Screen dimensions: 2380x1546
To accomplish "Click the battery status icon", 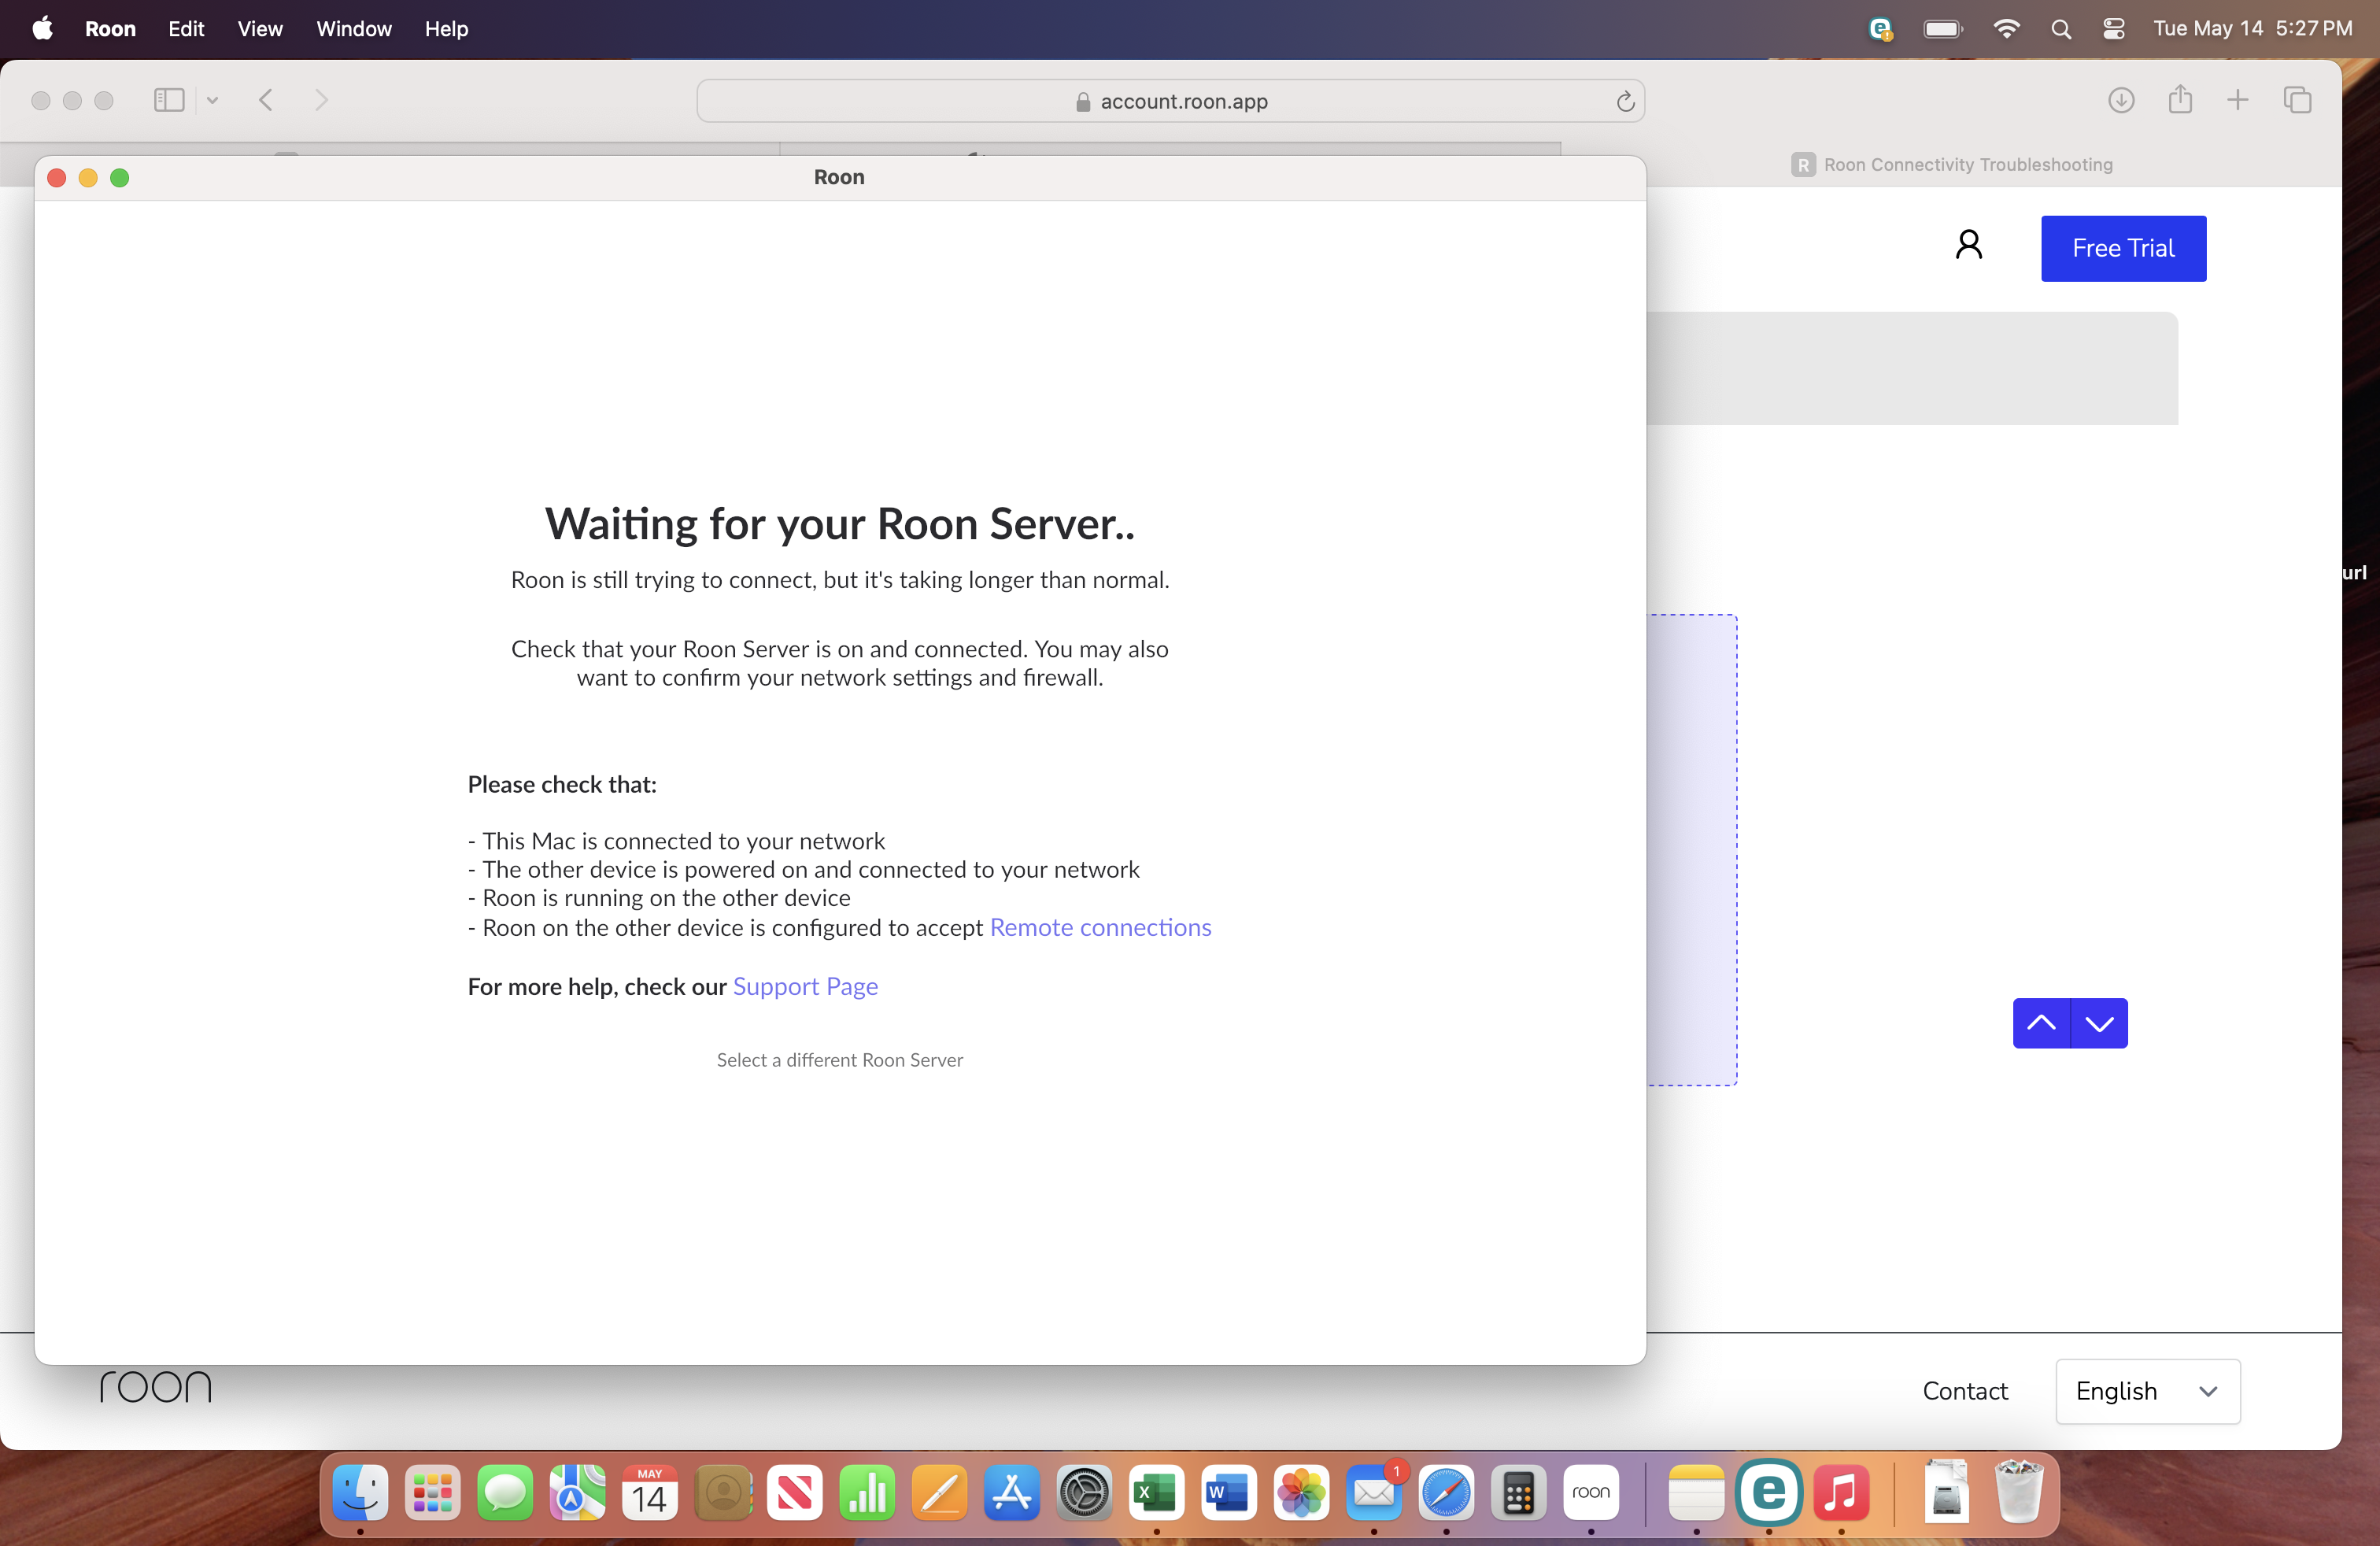I will [1943, 29].
